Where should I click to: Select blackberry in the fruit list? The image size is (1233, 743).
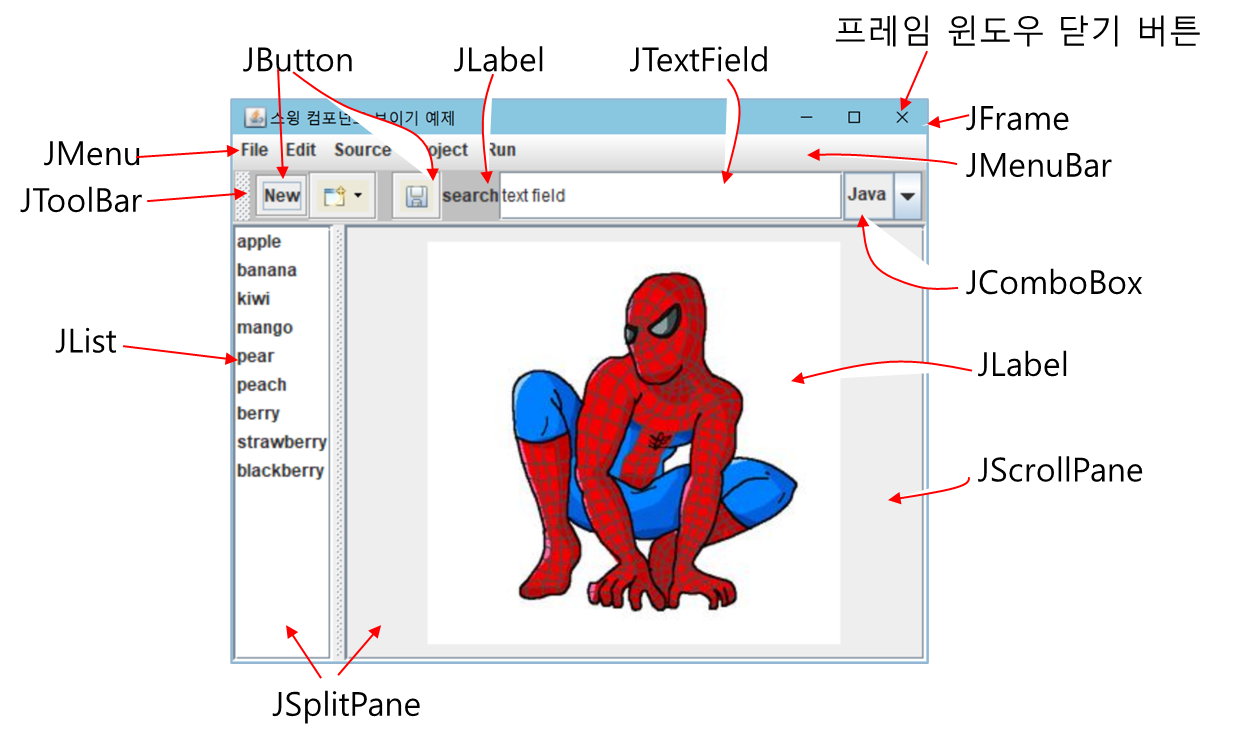click(282, 471)
